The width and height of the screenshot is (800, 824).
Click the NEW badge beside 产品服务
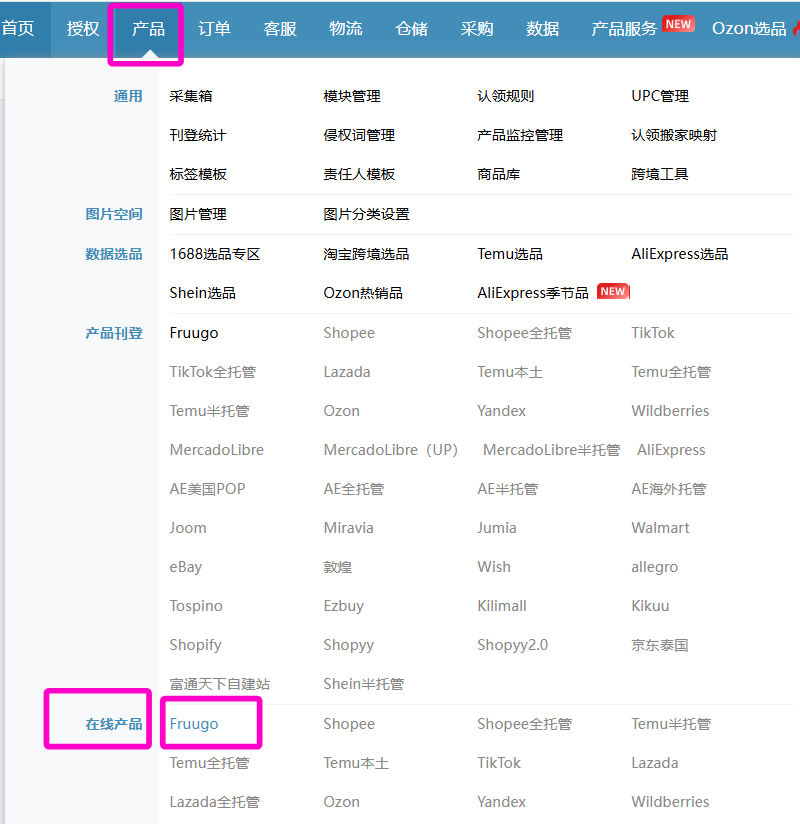(679, 24)
